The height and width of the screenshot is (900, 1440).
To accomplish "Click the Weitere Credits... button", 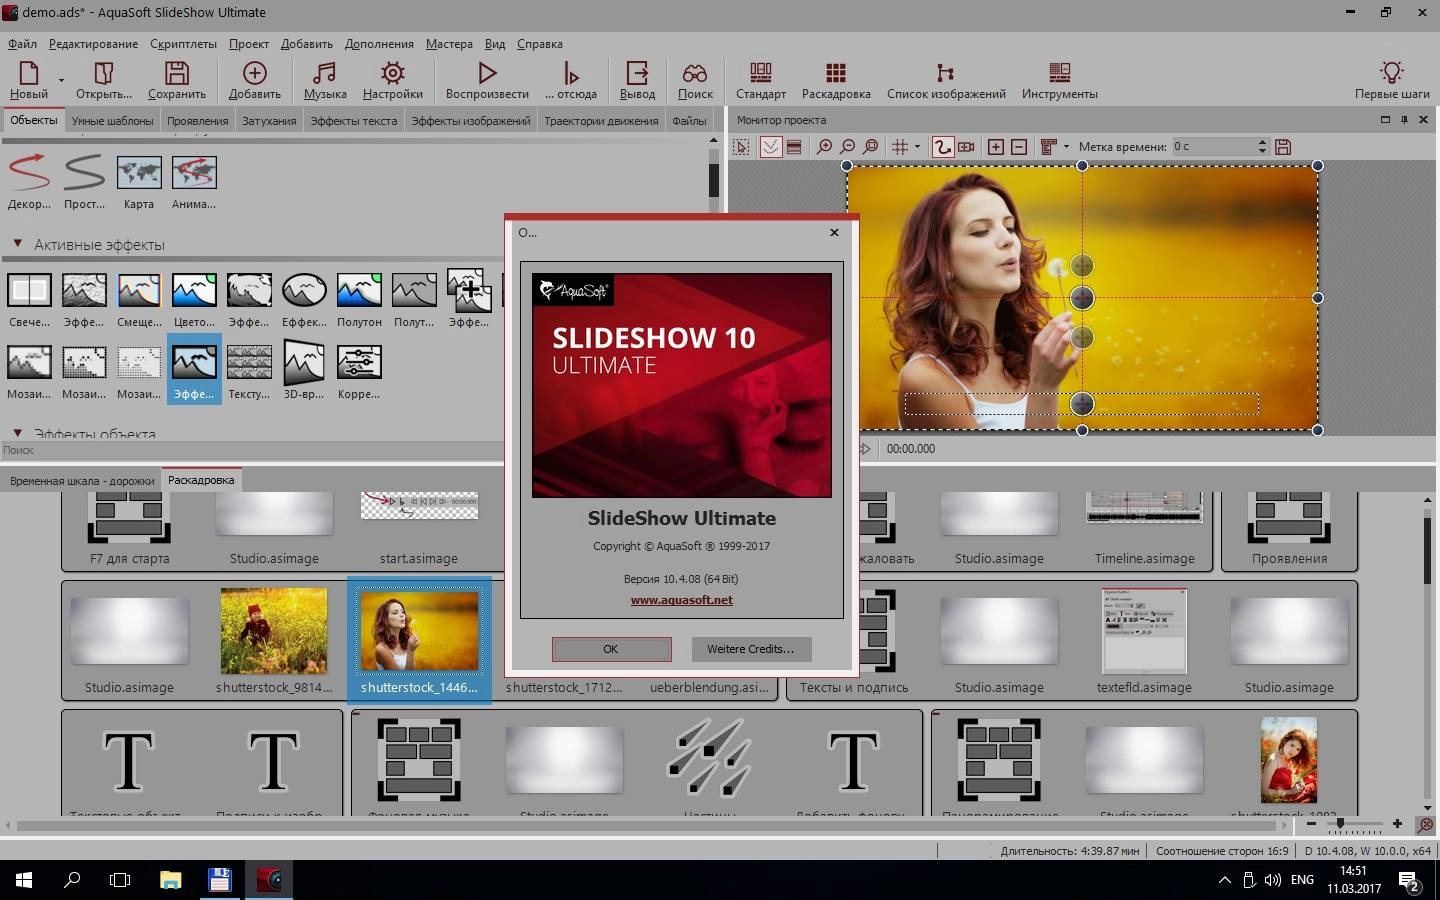I will coord(751,649).
